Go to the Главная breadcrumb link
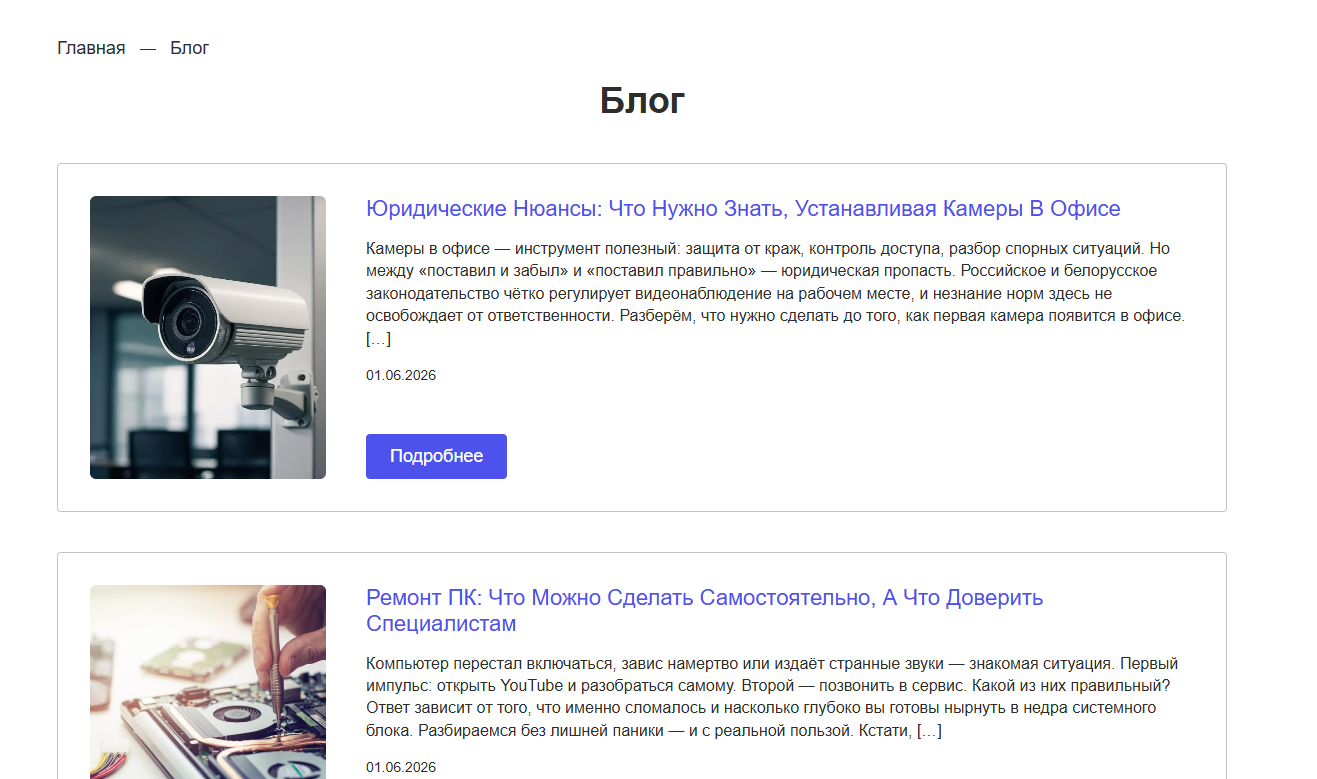The width and height of the screenshot is (1317, 779). pyautogui.click(x=91, y=48)
